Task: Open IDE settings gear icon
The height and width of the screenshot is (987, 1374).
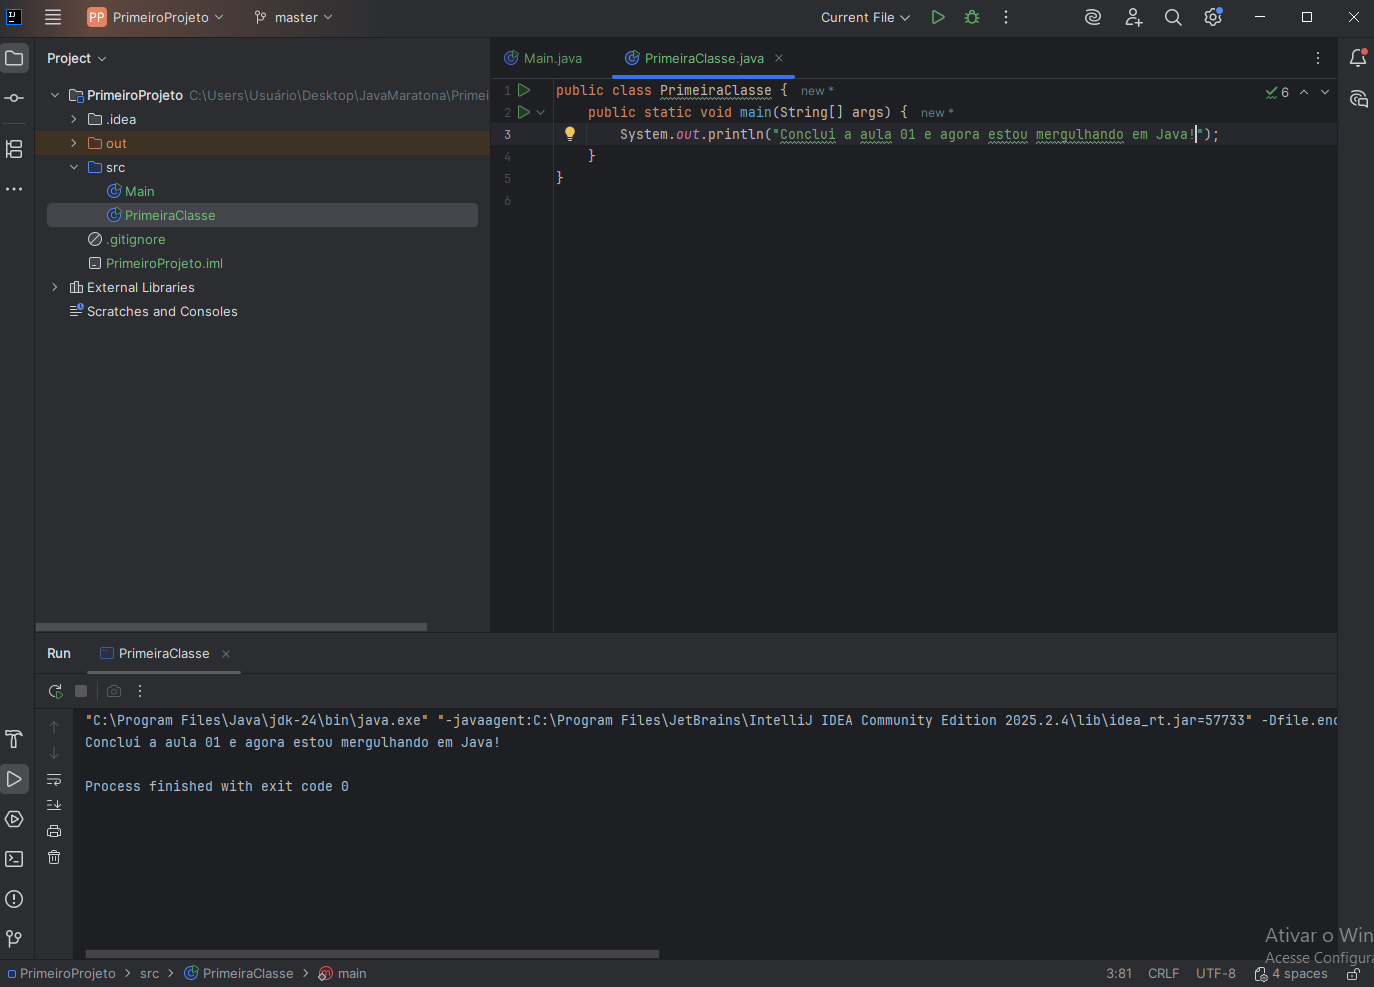Action: tap(1213, 17)
